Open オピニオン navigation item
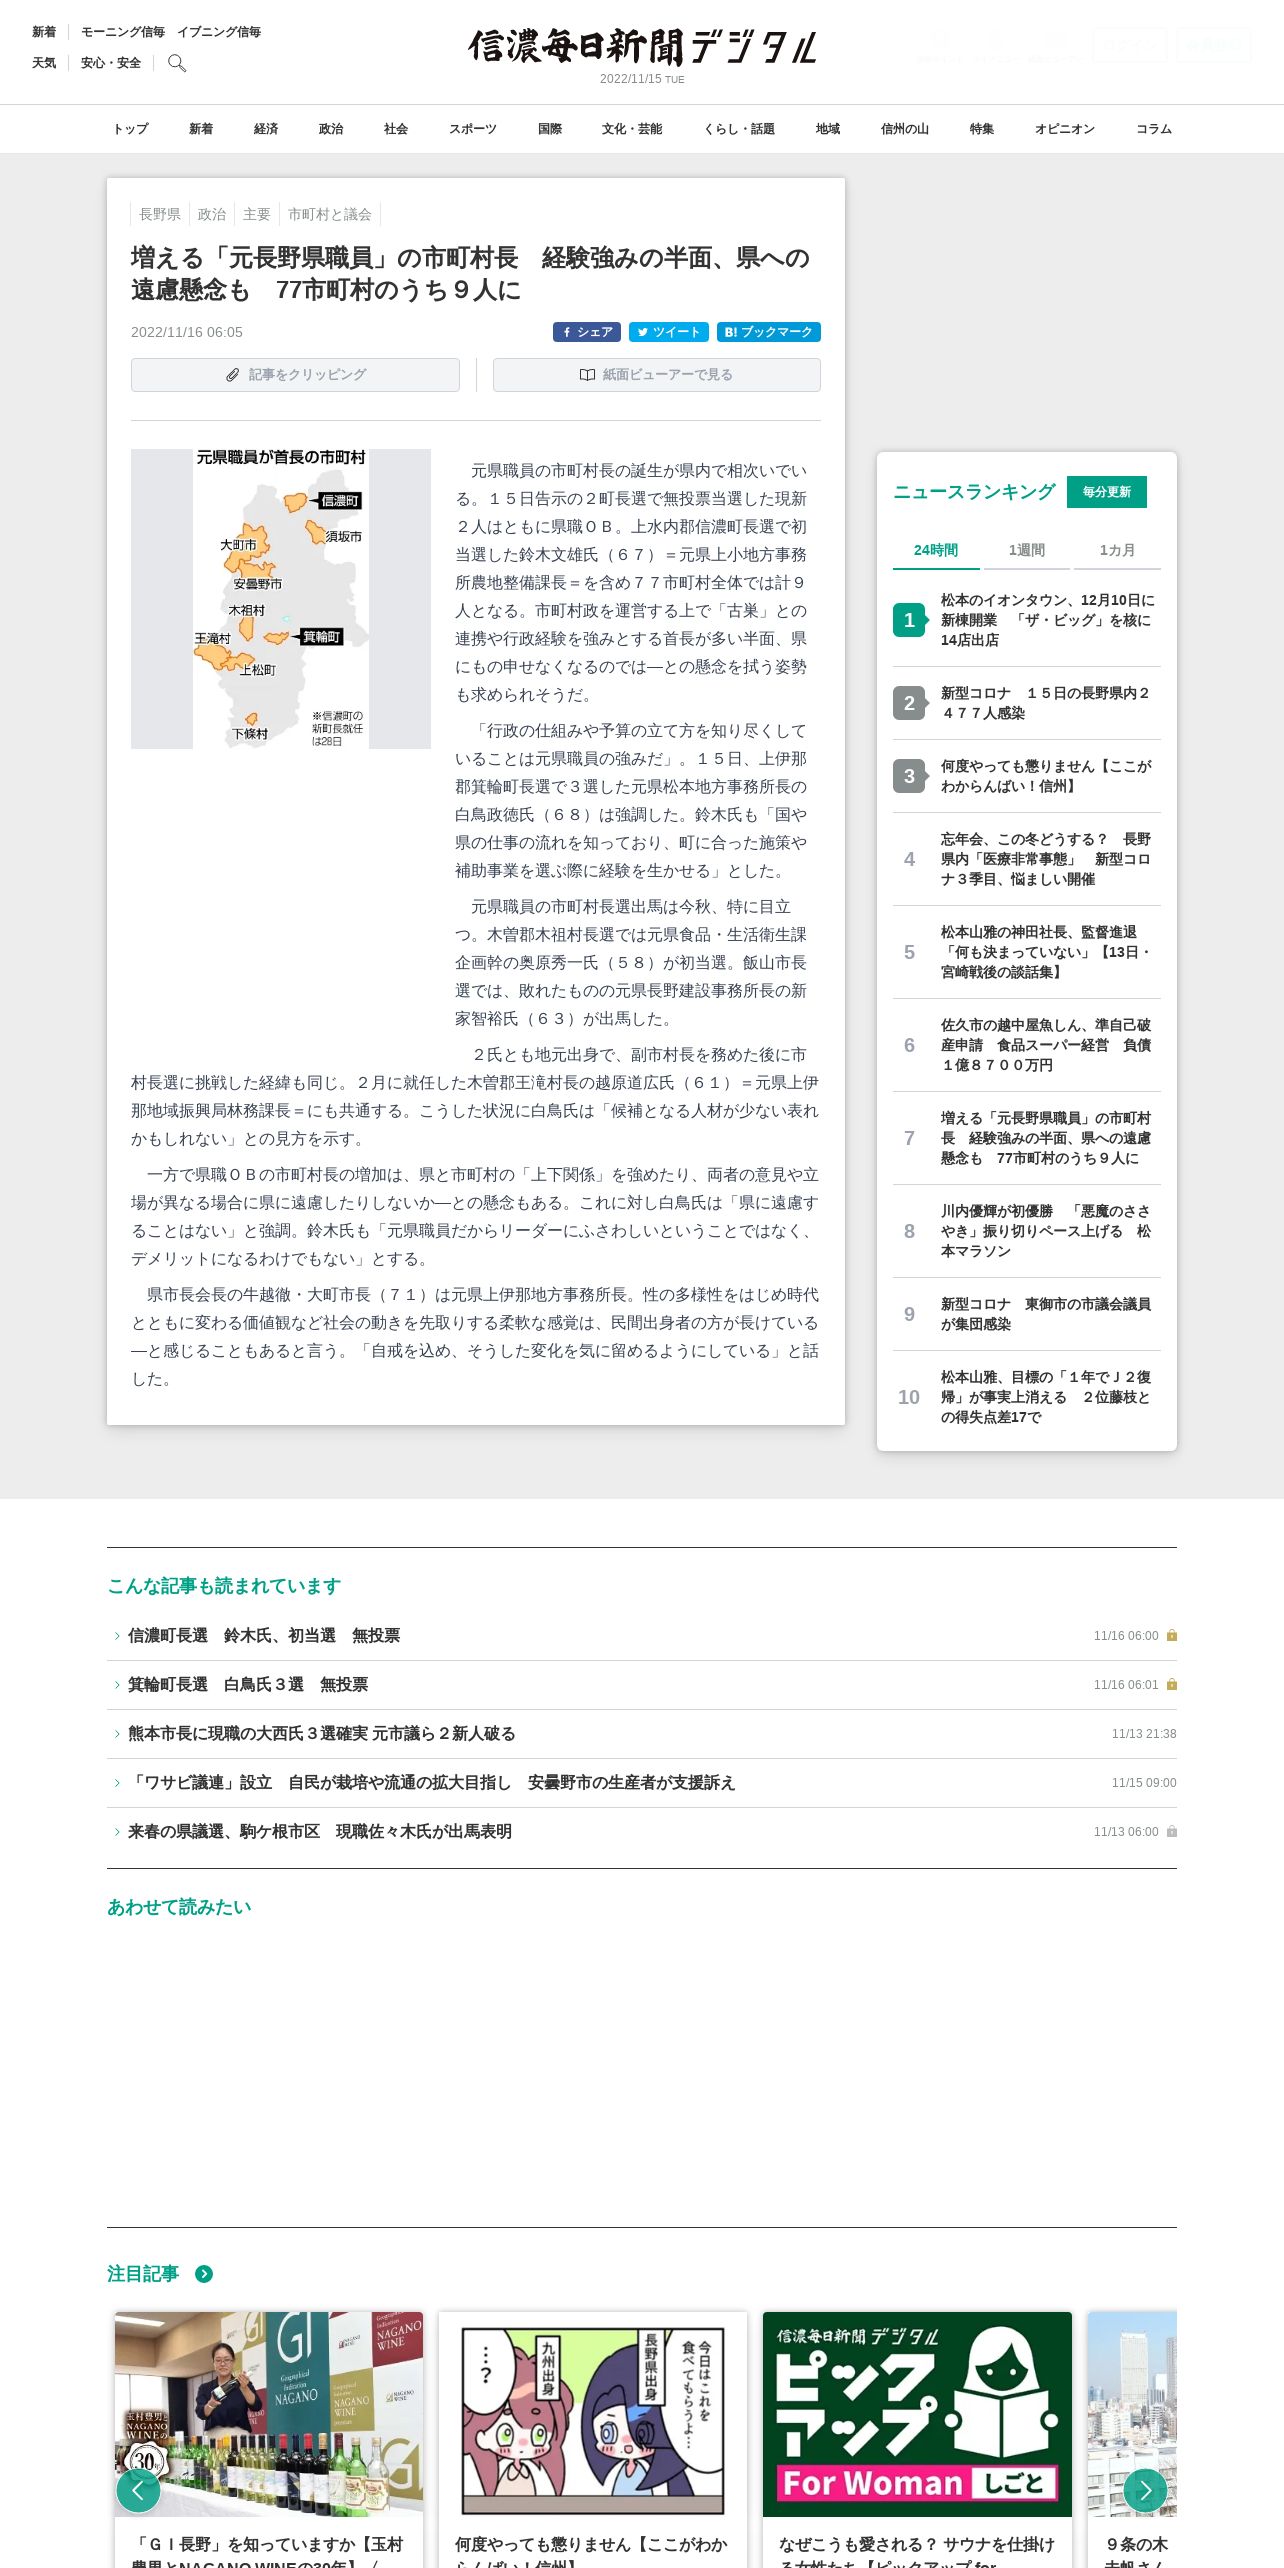1284x2568 pixels. coord(1065,129)
